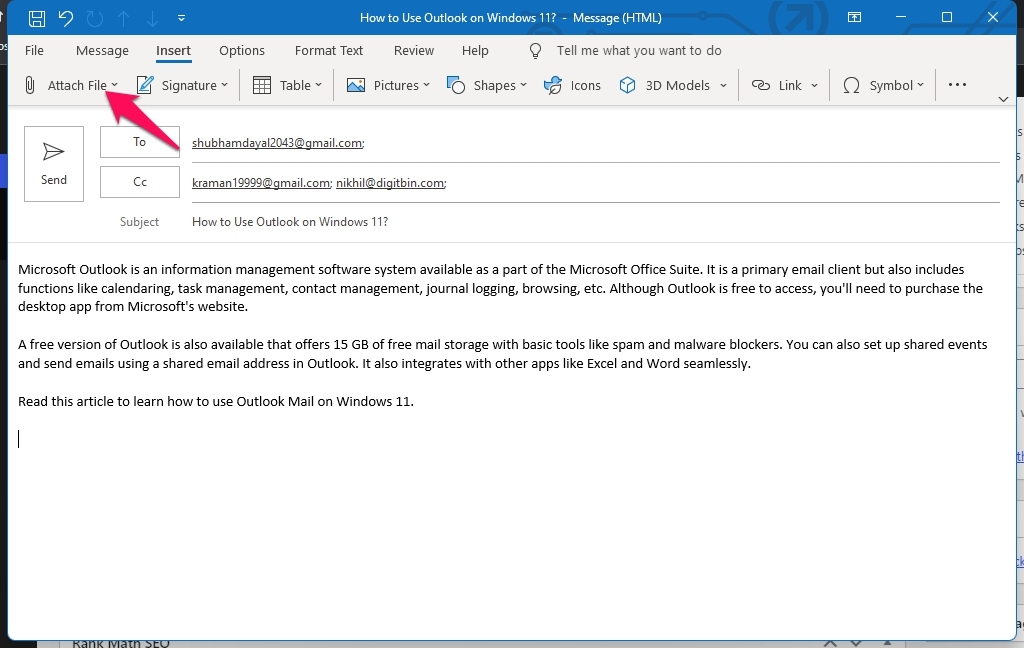Screen dimensions: 1024x648
Task: Expand the Link dropdown arrow
Action: tap(814, 86)
